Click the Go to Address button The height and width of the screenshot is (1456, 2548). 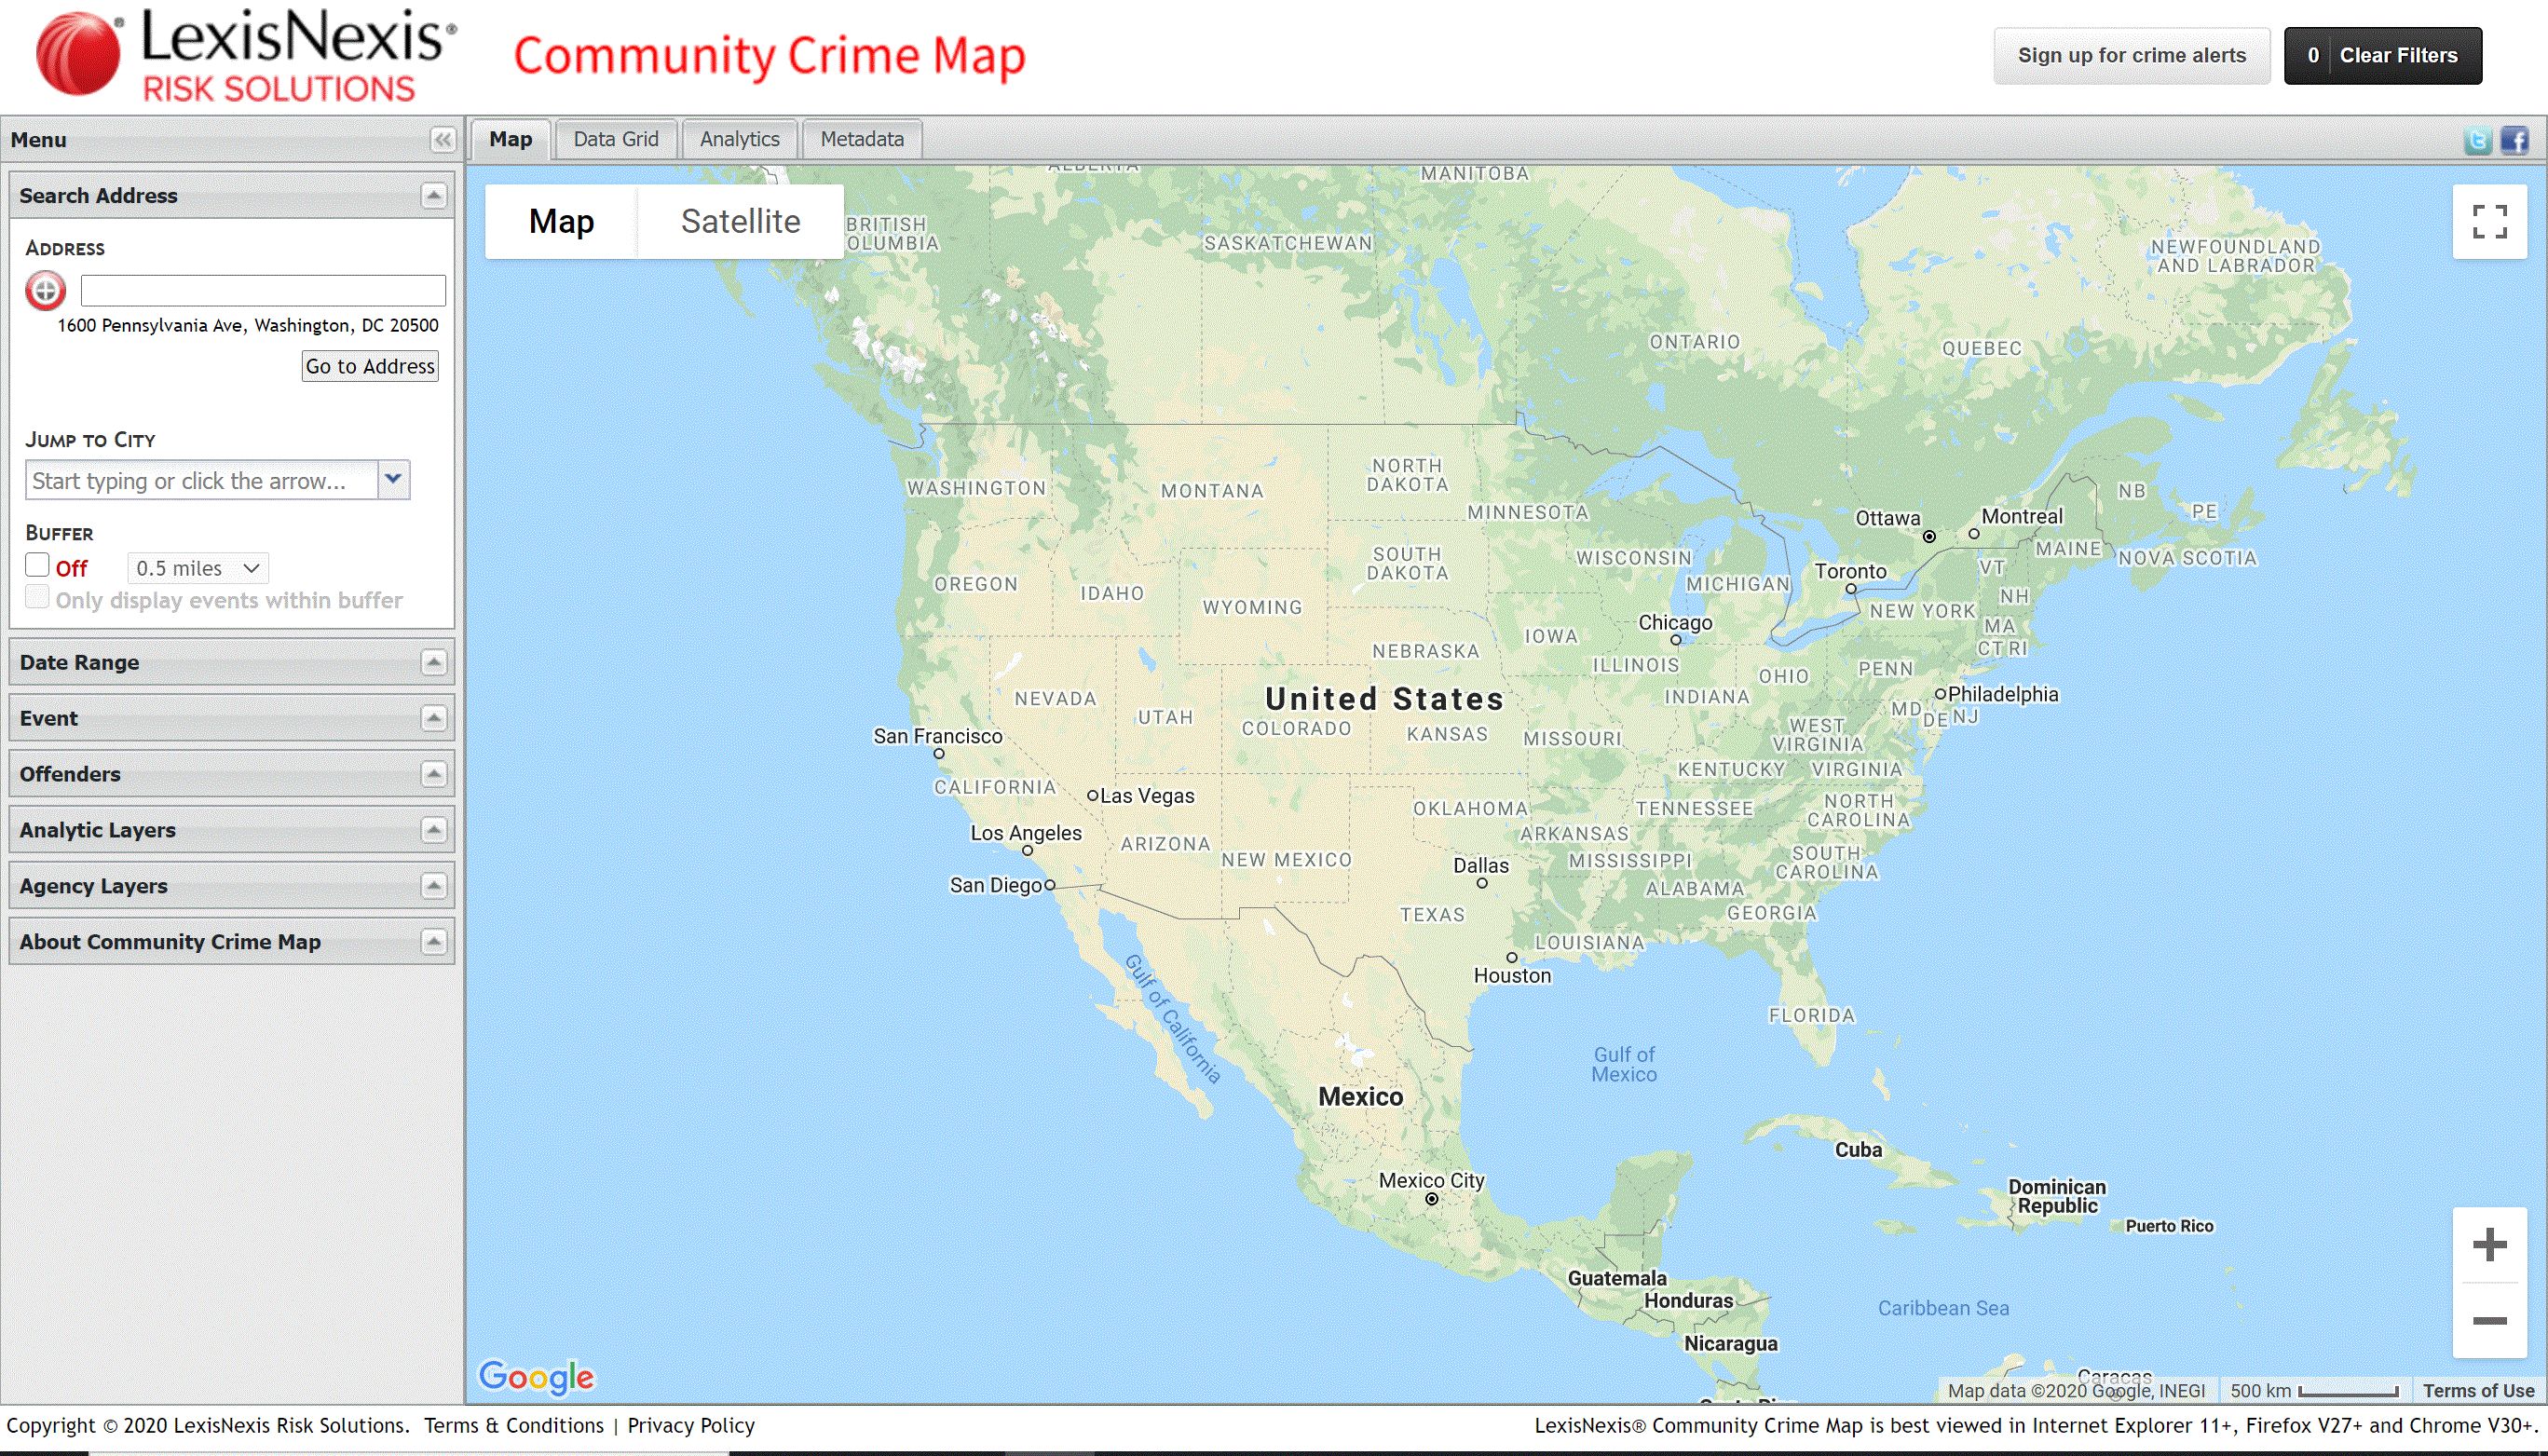pyautogui.click(x=367, y=366)
